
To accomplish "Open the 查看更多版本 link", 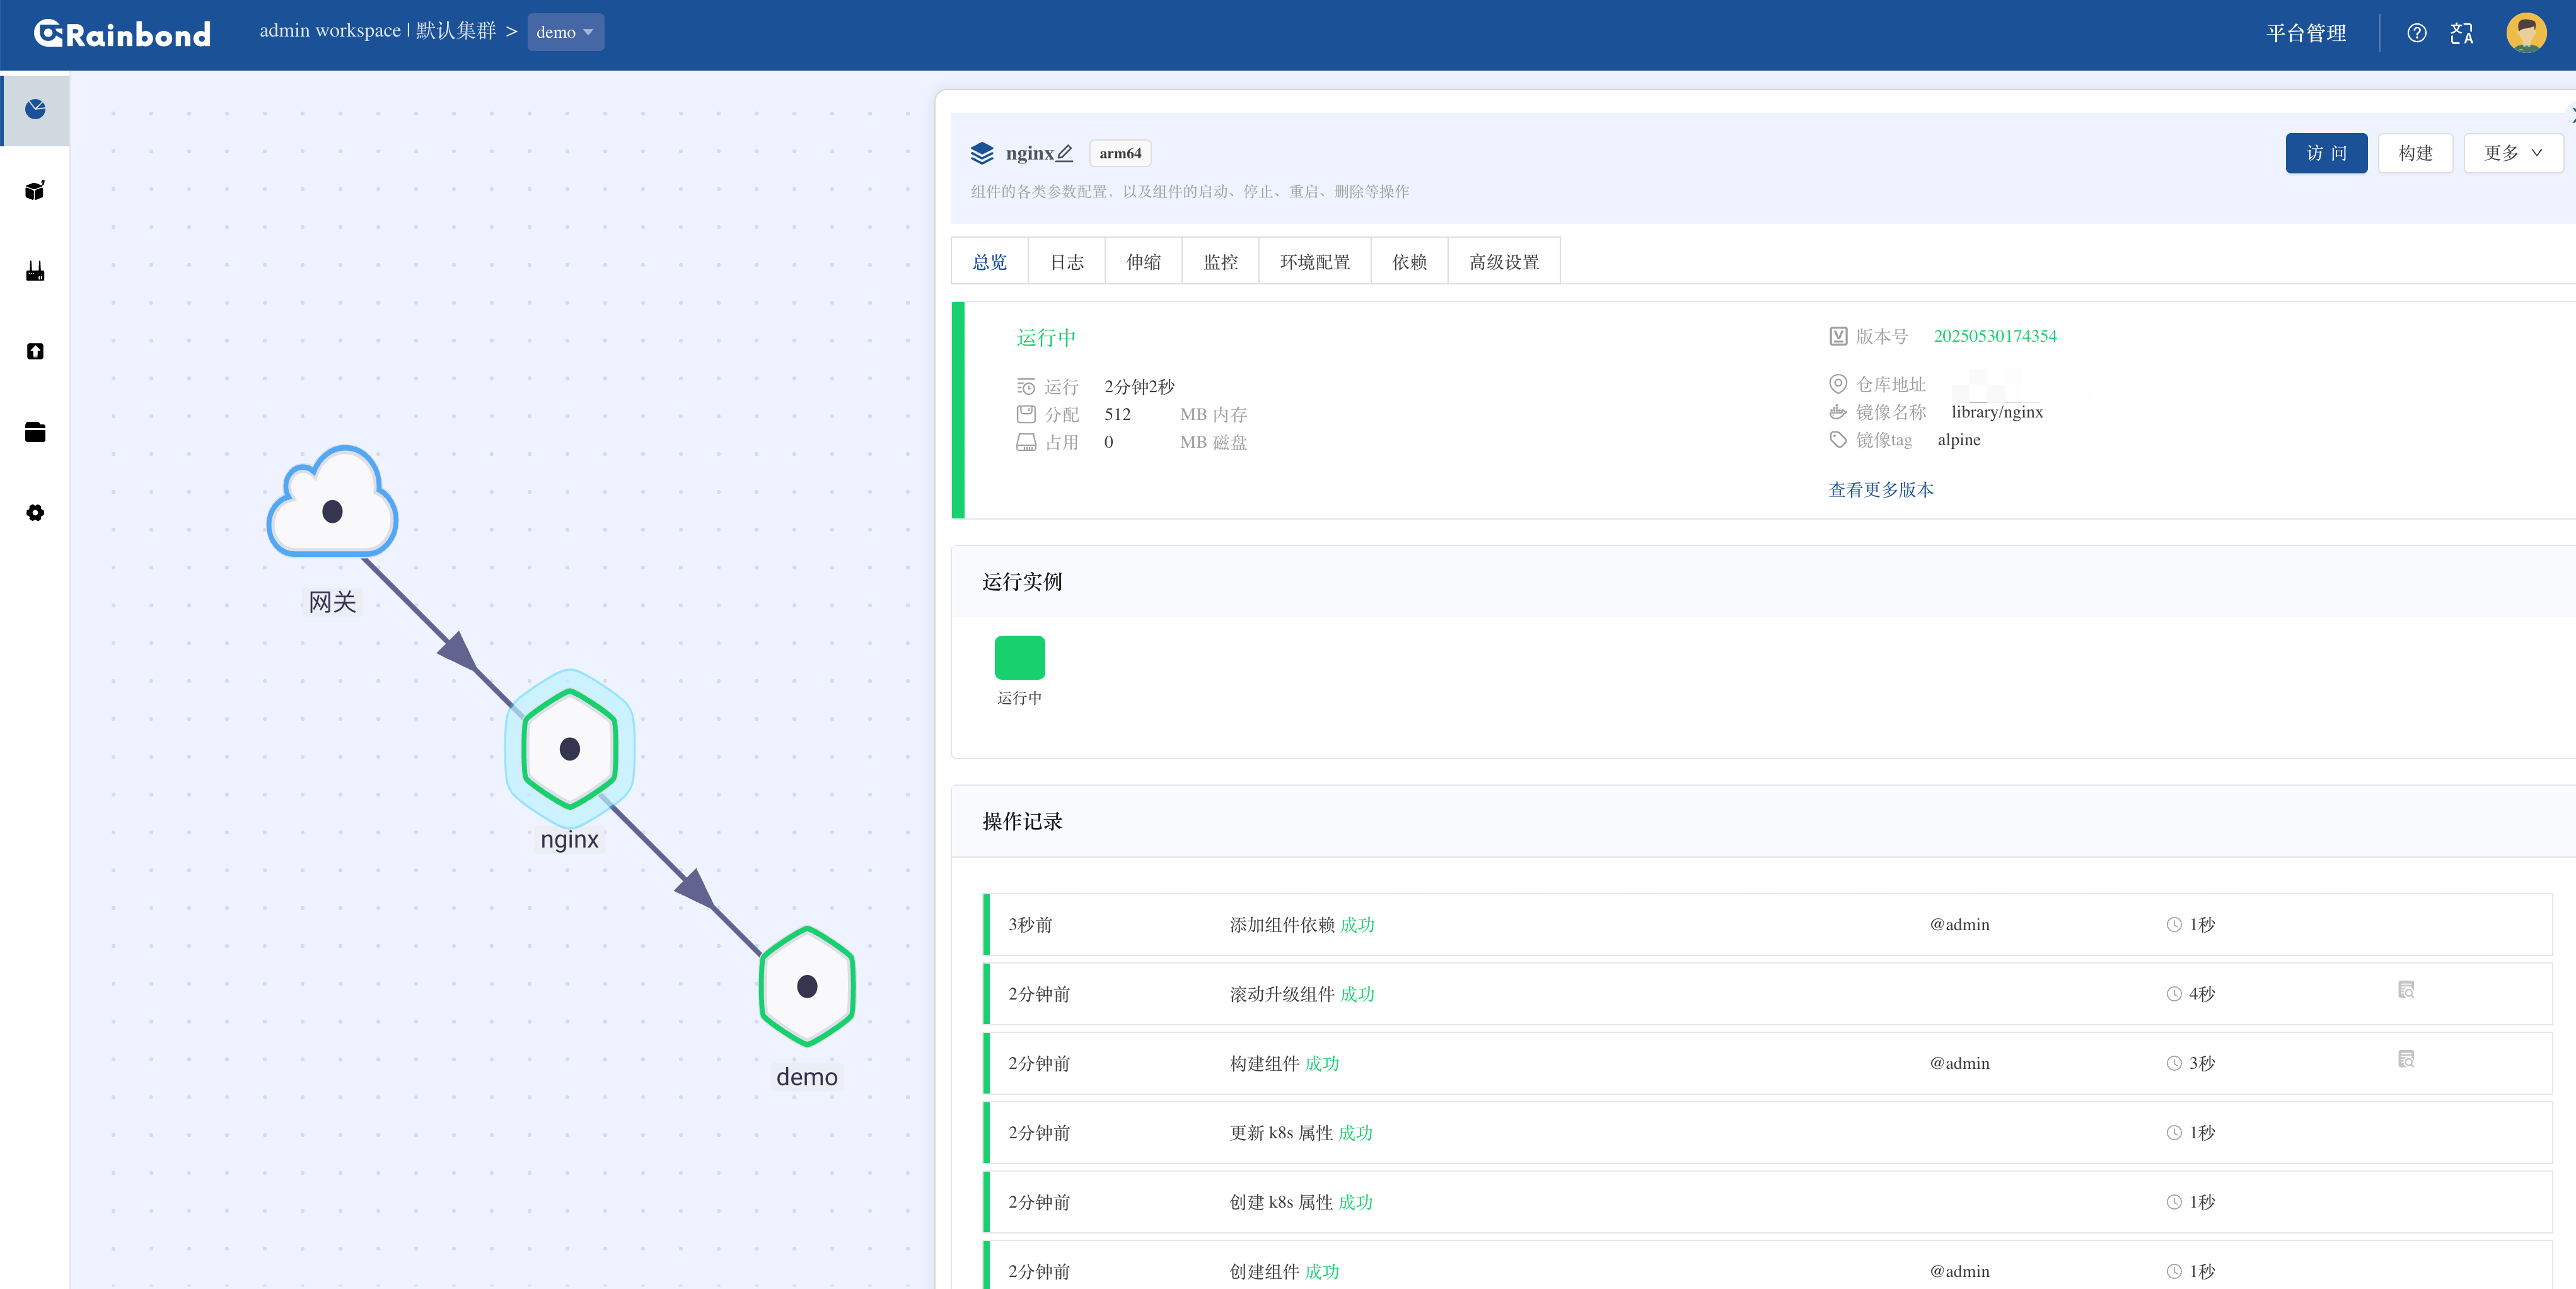I will click(x=1880, y=489).
